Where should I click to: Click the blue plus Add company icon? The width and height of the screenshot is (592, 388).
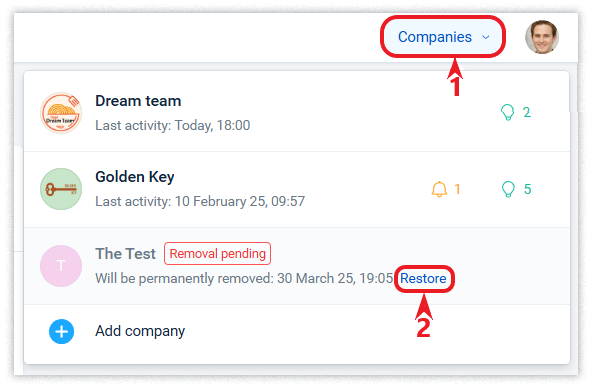(x=61, y=332)
